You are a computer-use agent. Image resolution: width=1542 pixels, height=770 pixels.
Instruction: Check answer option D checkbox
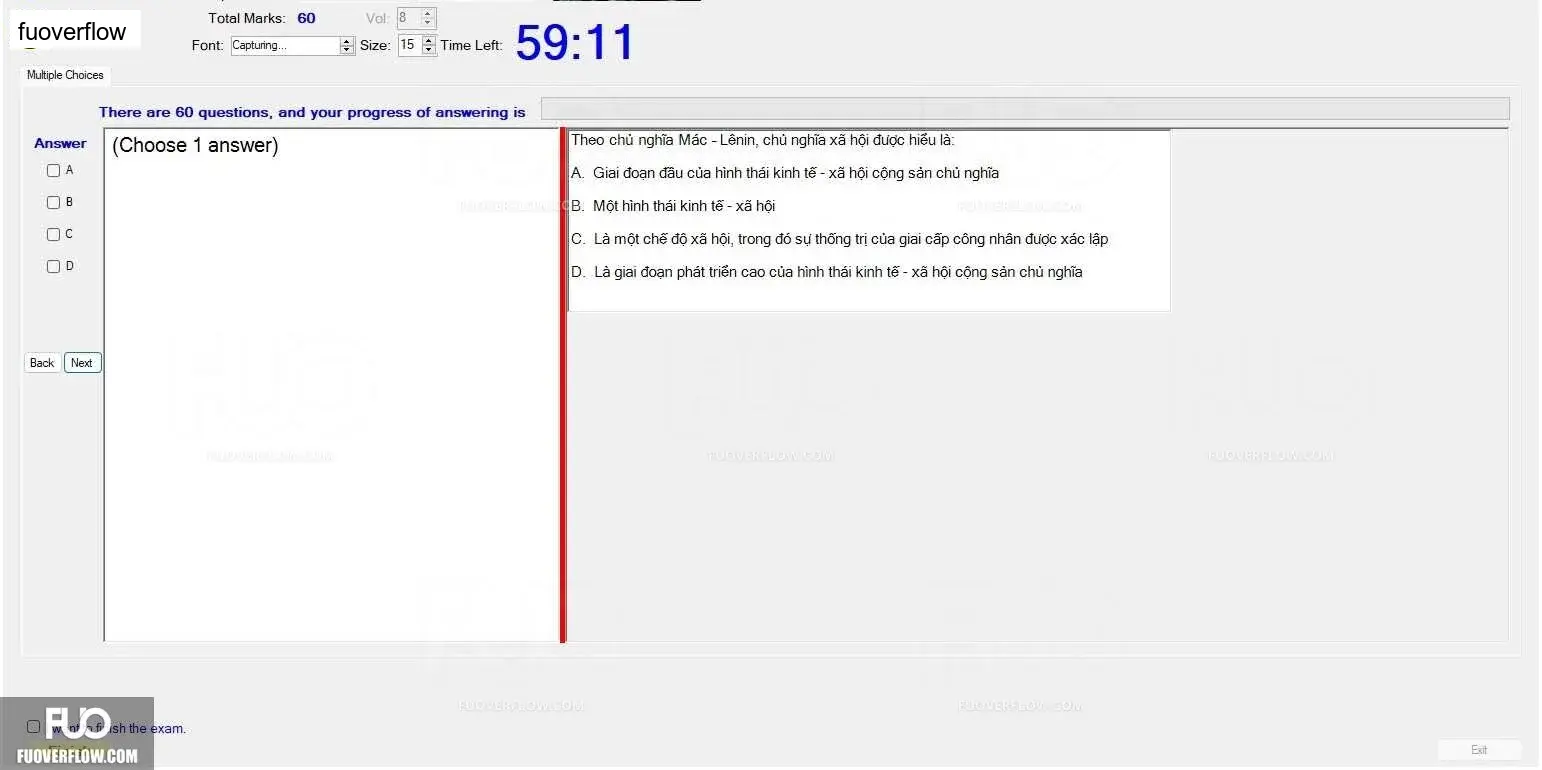coord(53,267)
